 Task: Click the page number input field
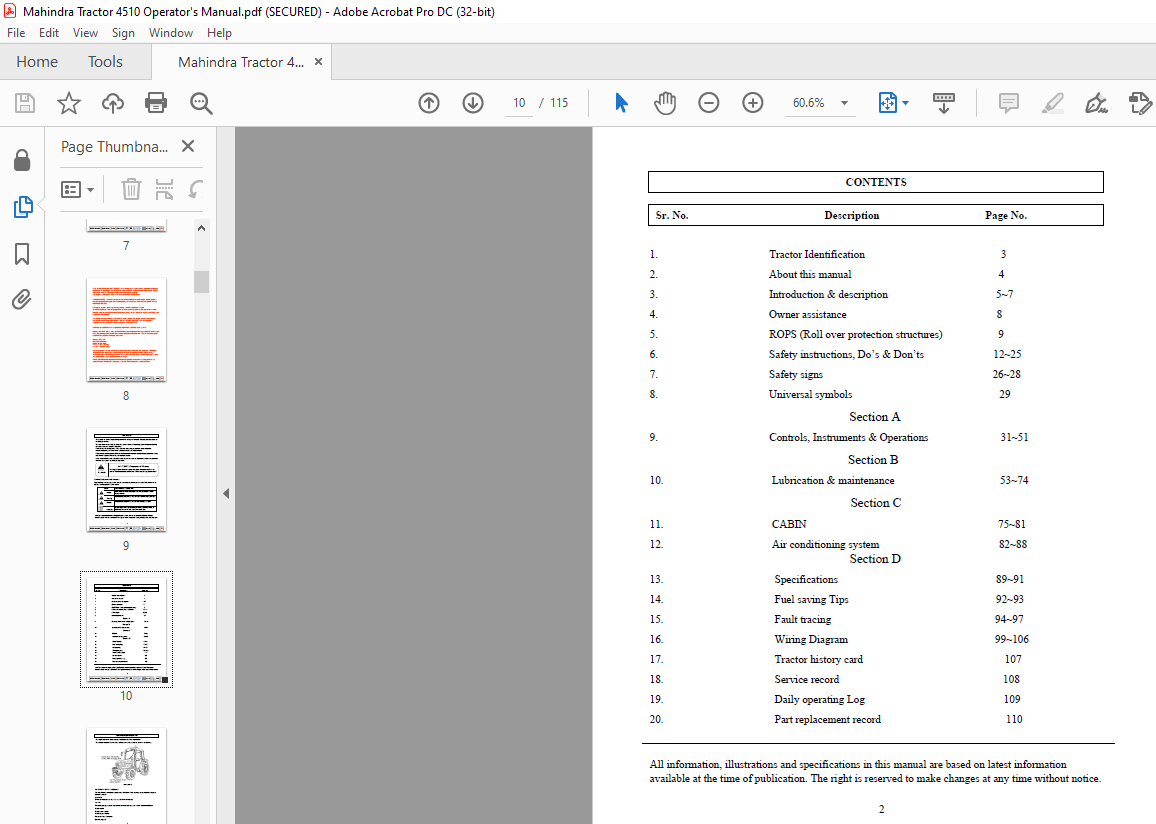519,103
